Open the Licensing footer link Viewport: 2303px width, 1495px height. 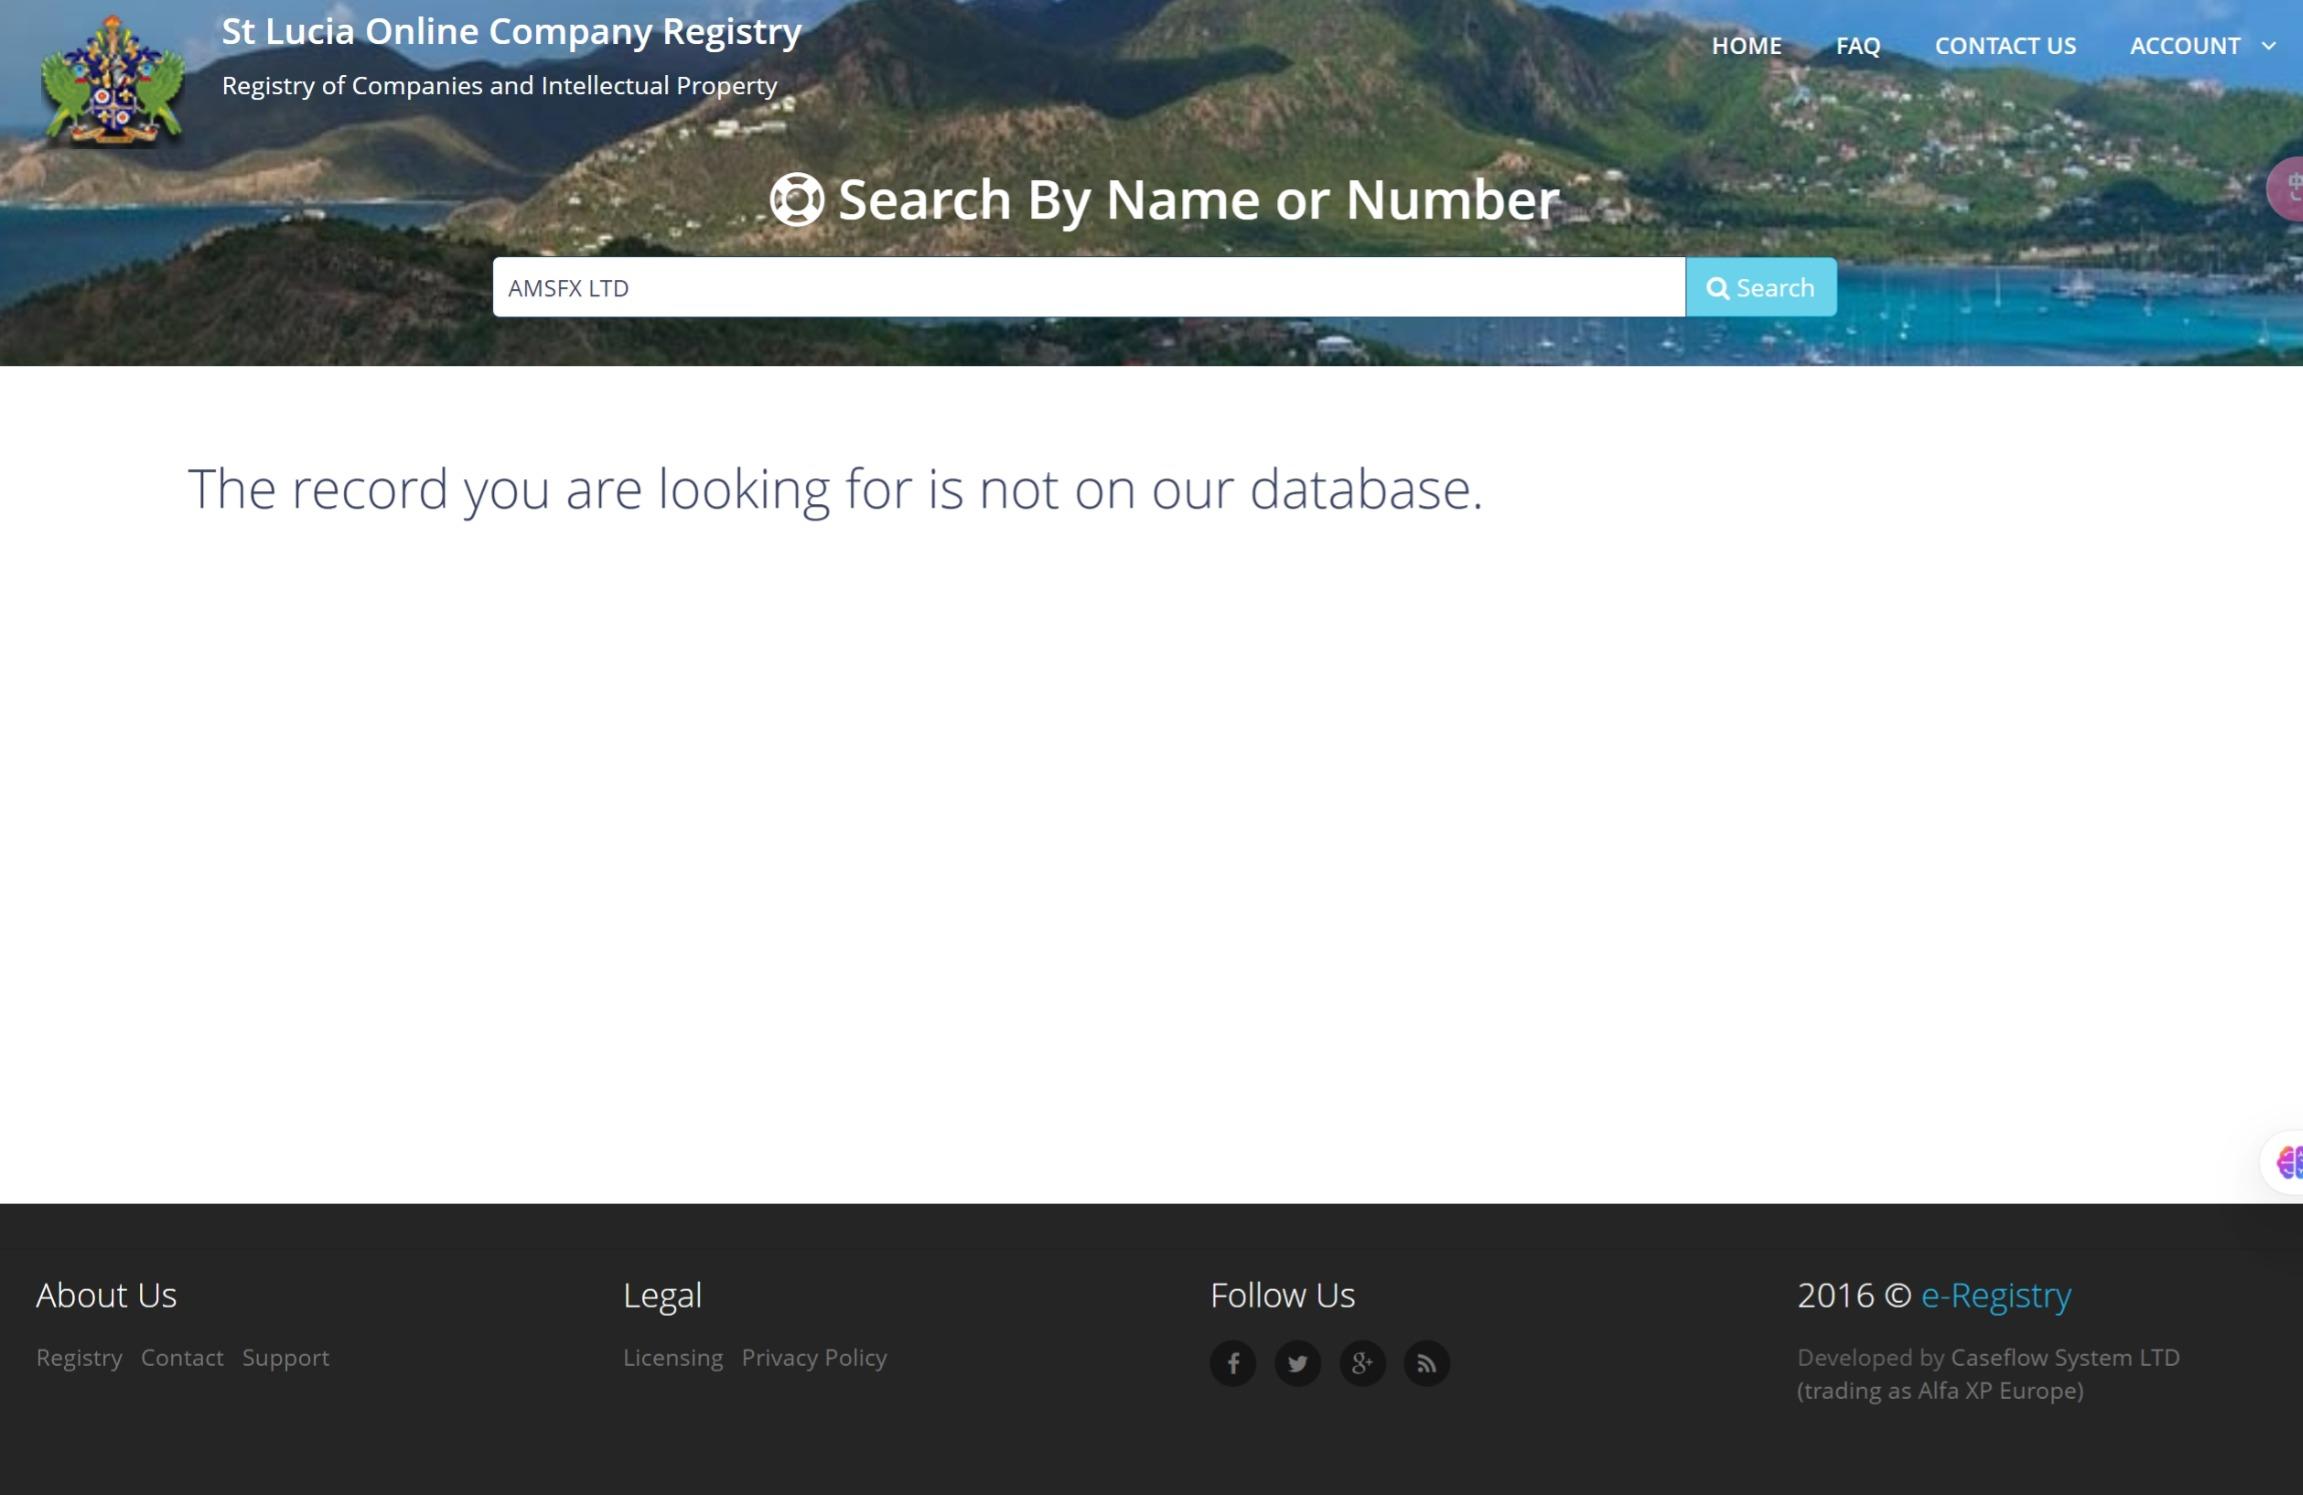pos(673,1358)
